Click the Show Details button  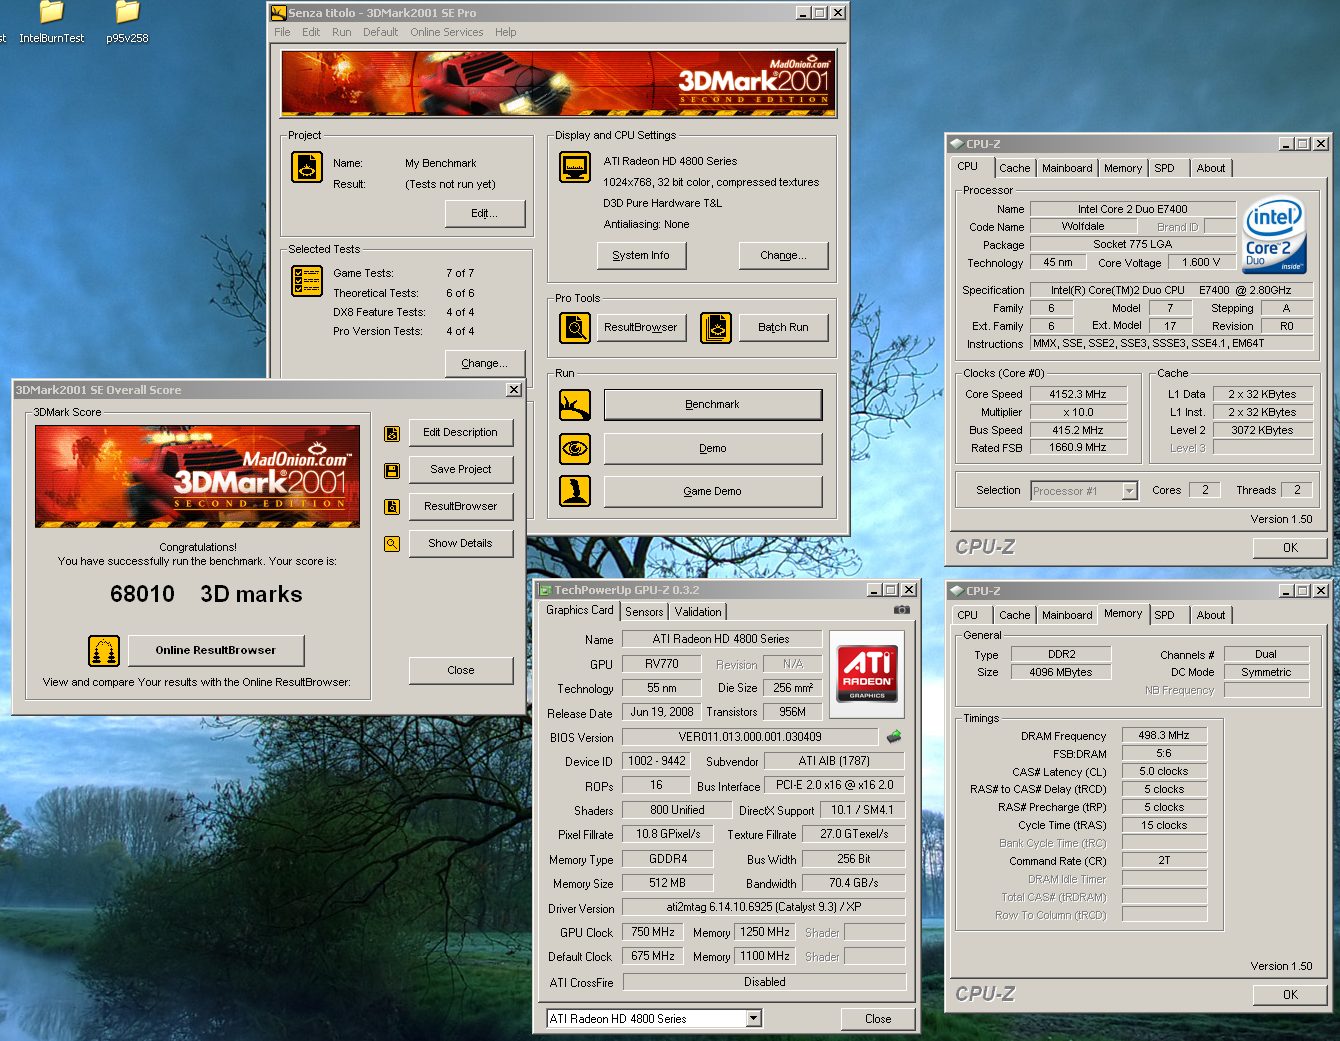click(460, 543)
